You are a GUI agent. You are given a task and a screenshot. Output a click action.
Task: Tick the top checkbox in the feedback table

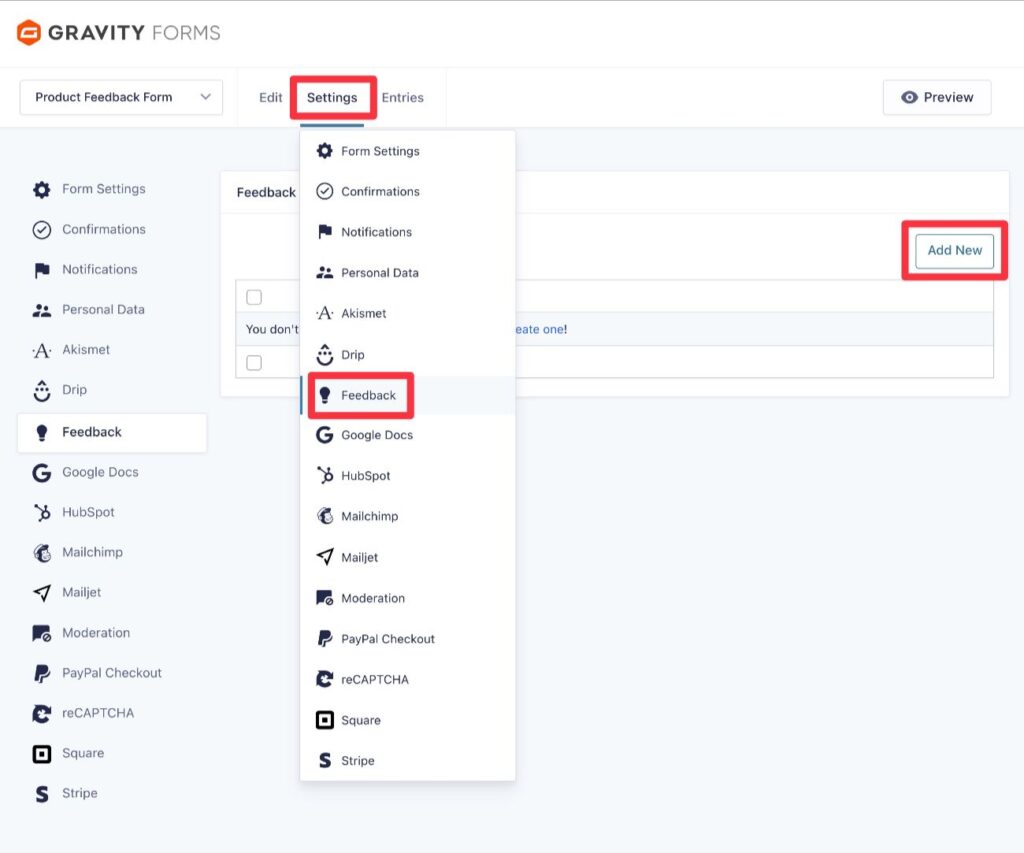pos(254,297)
